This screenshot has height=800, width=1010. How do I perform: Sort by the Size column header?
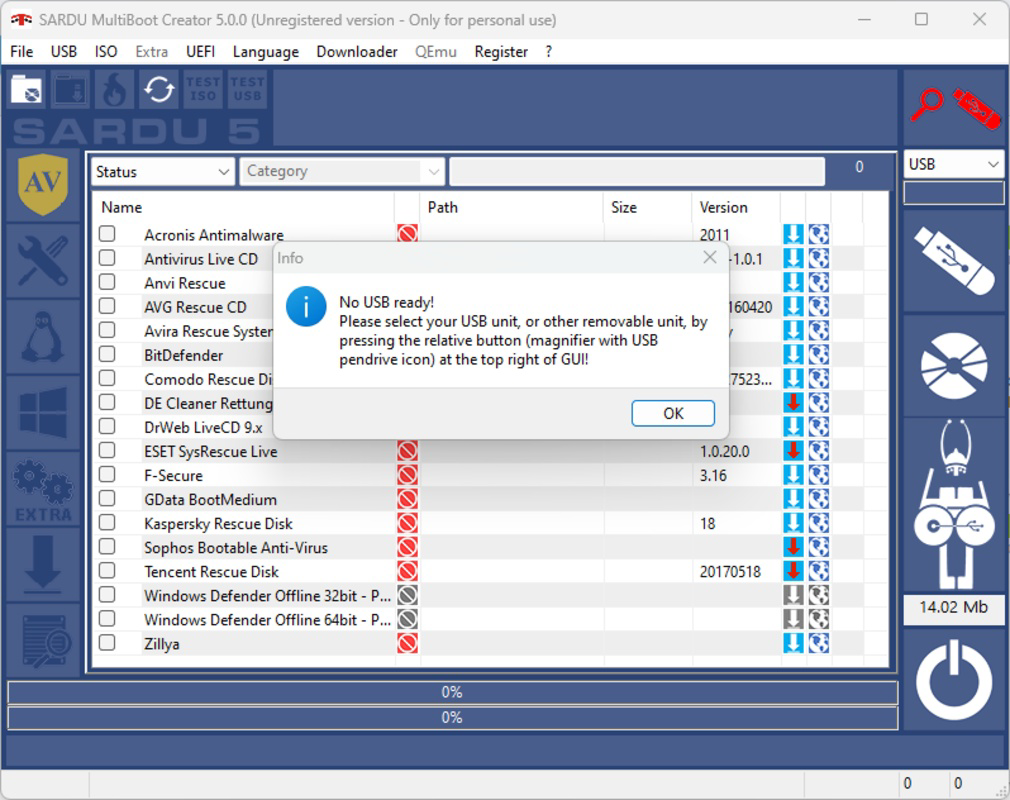(x=647, y=207)
